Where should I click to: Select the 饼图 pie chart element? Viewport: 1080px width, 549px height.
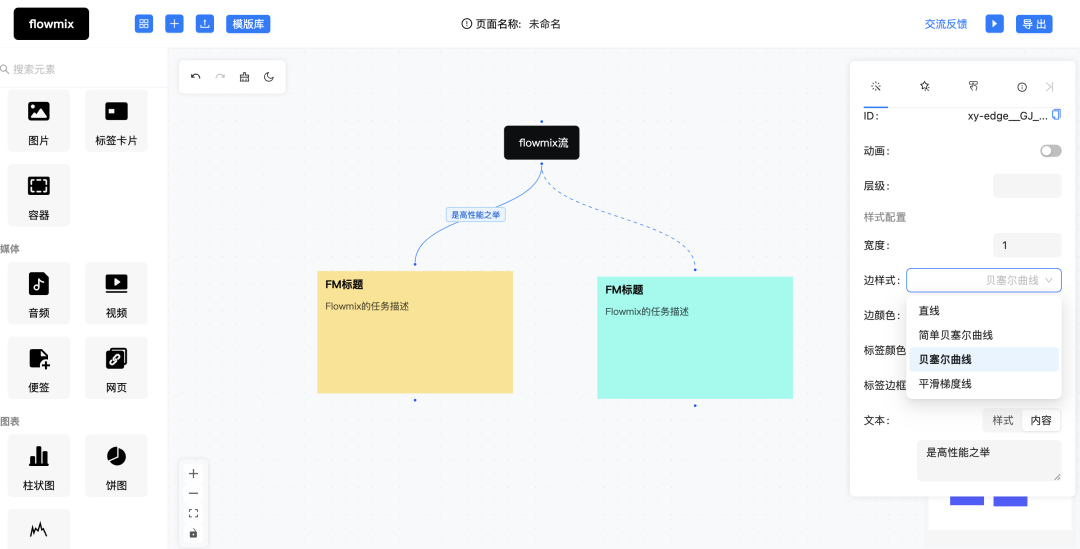coord(116,465)
